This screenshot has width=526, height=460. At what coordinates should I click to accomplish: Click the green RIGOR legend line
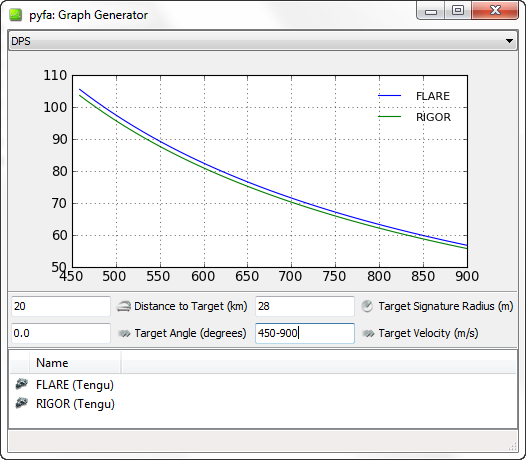tap(389, 117)
